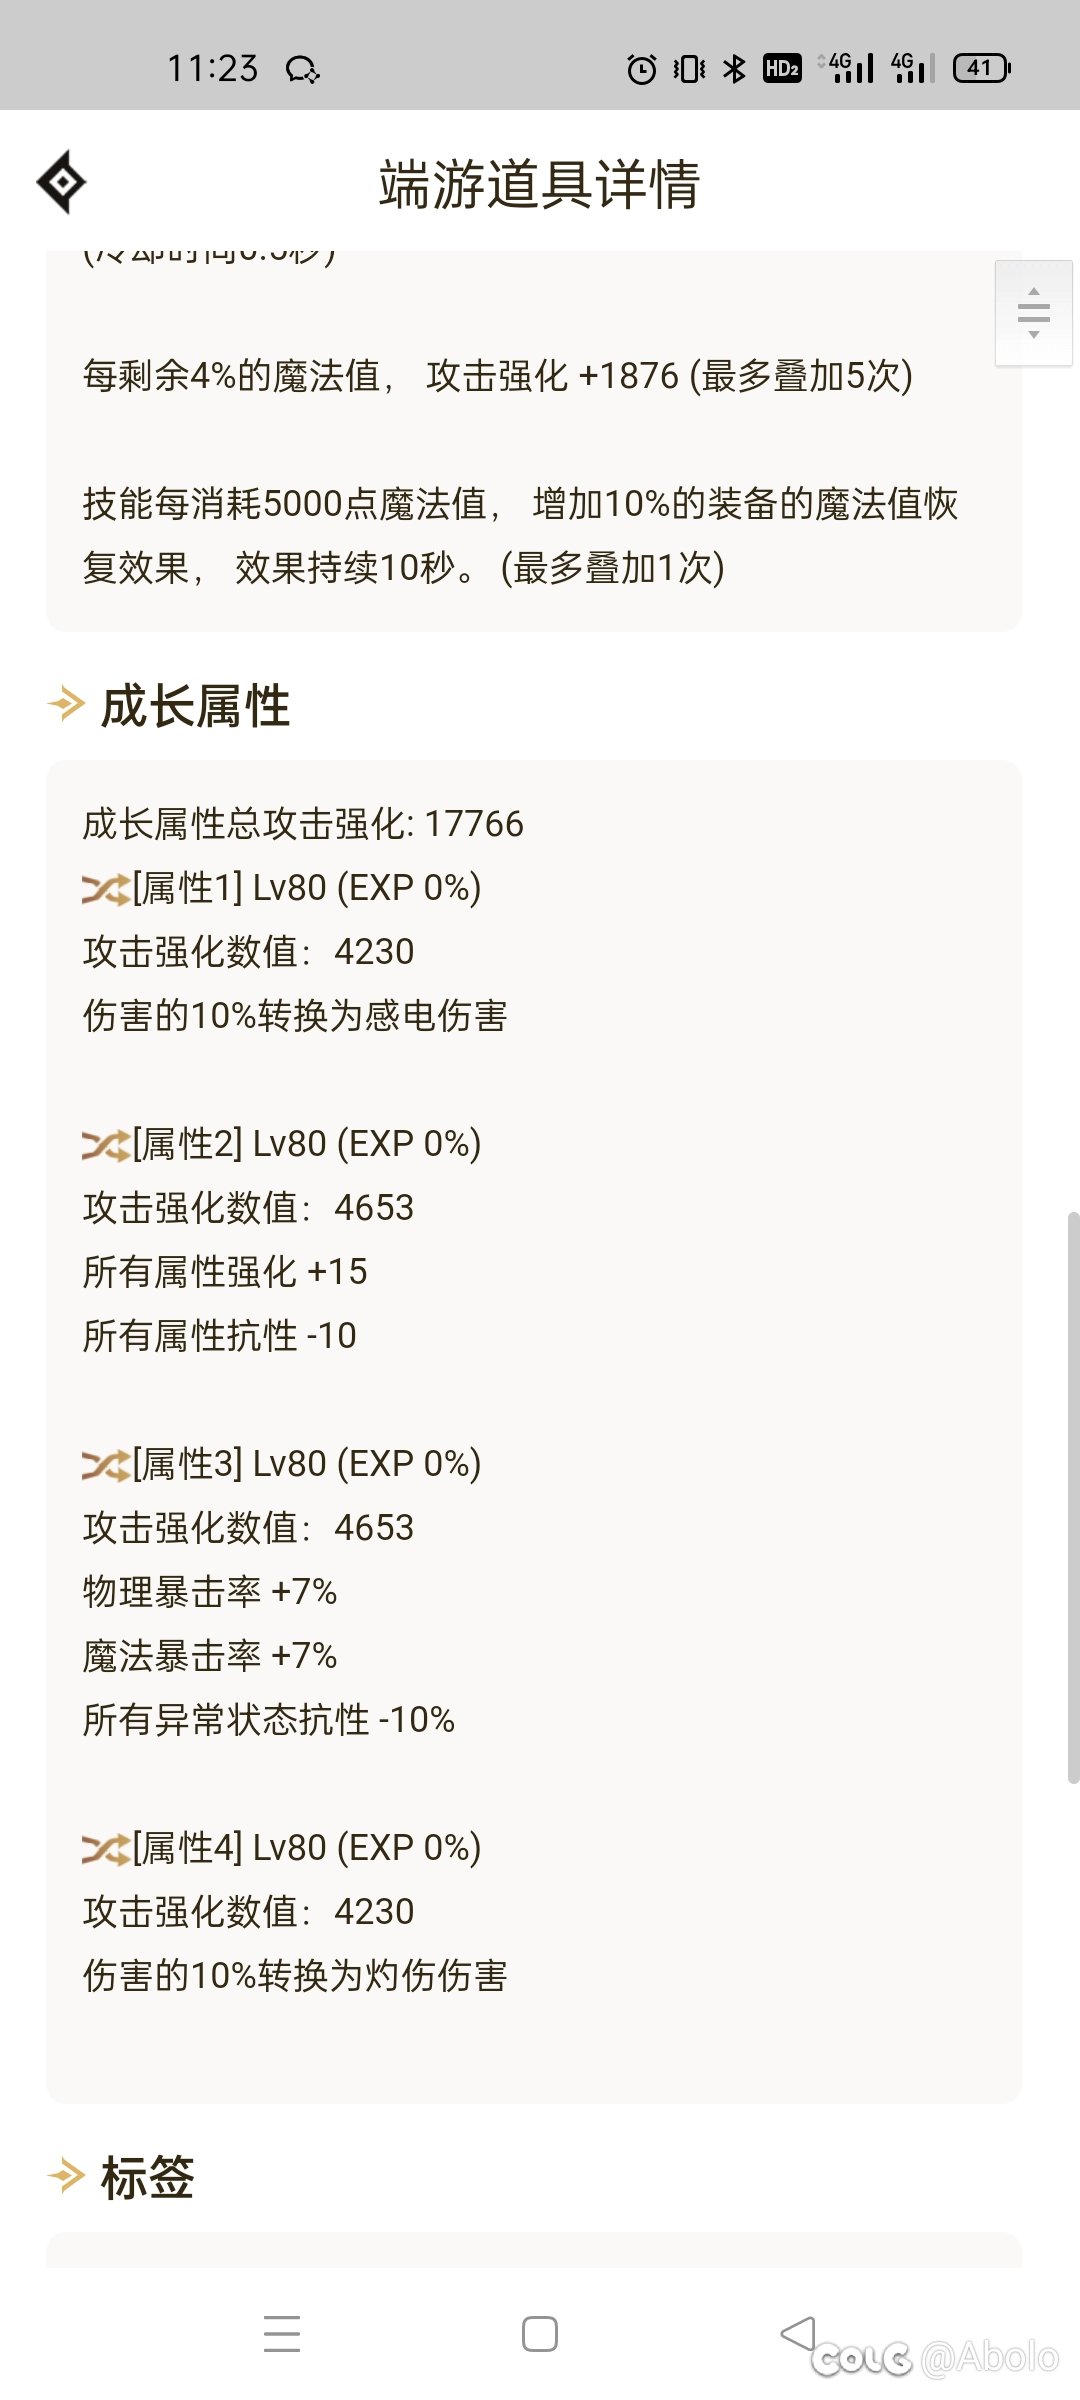The height and width of the screenshot is (2400, 1080).
Task: Click the vertical scrollbar on right edge
Action: click(x=1073, y=1497)
